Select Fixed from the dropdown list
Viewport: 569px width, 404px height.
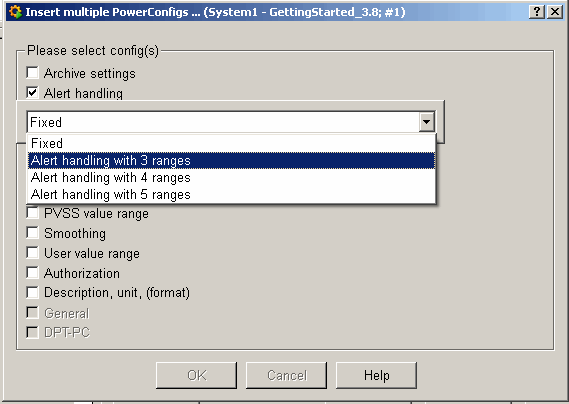click(231, 143)
